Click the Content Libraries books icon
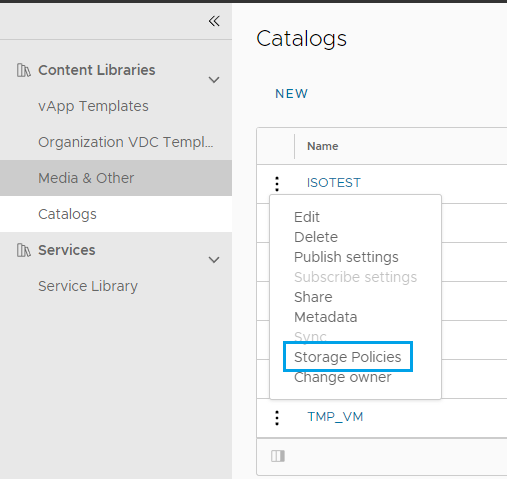 (24, 70)
